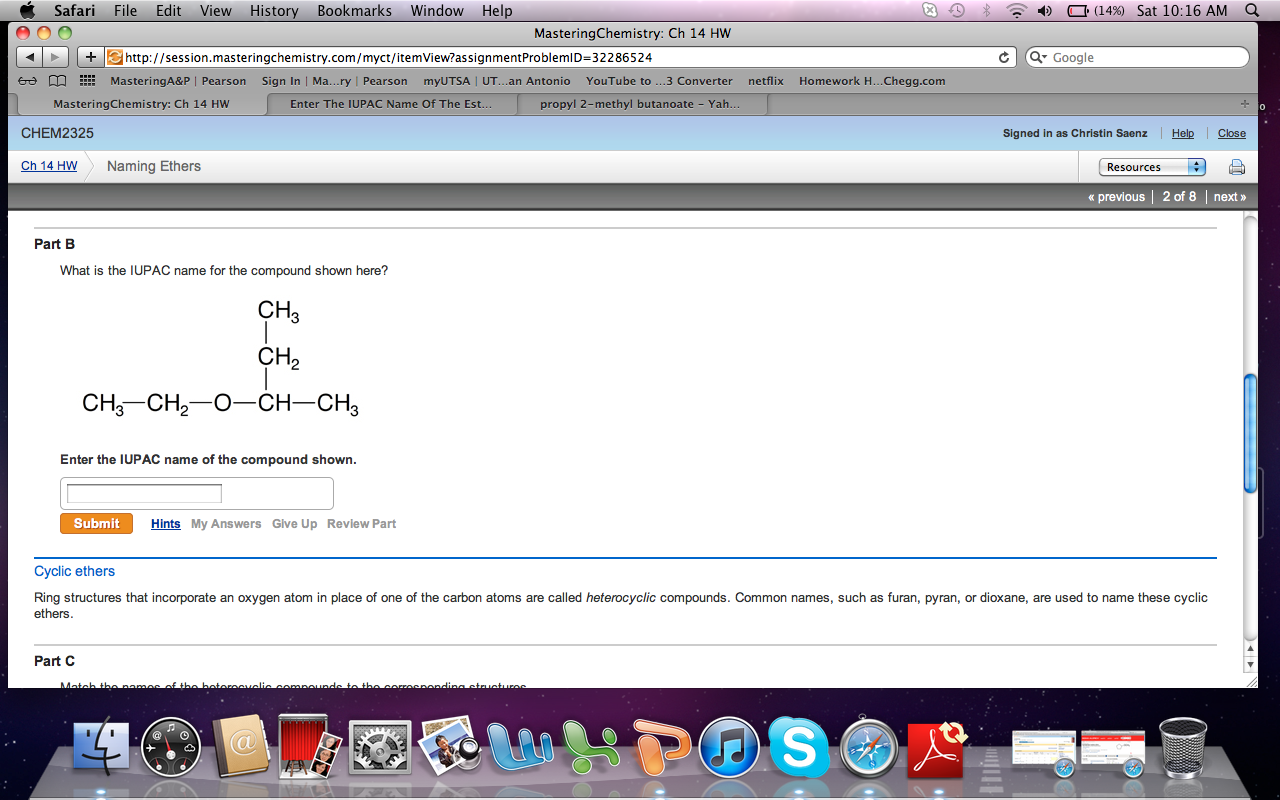Image resolution: width=1280 pixels, height=800 pixels.
Task: Click the Close link in the header
Action: 1232,133
